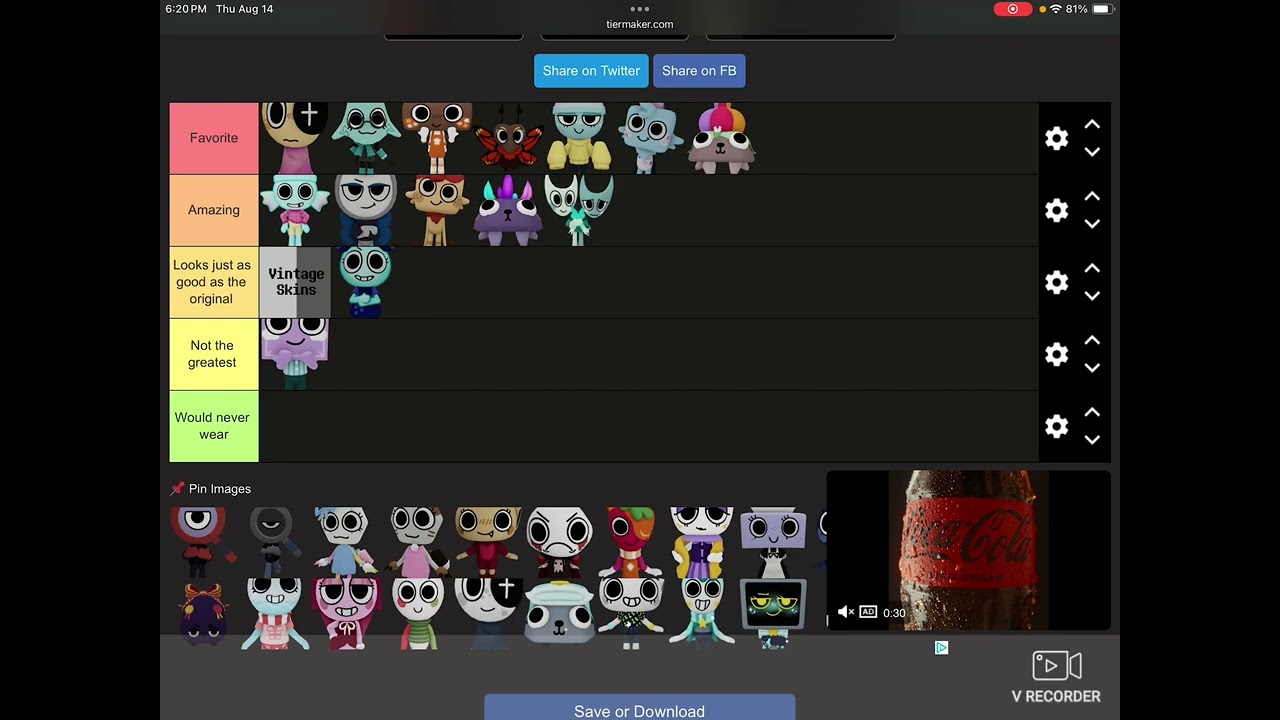The width and height of the screenshot is (1280, 720).
Task: Select the twin white-teal characters in Amazing tier
Action: (579, 210)
